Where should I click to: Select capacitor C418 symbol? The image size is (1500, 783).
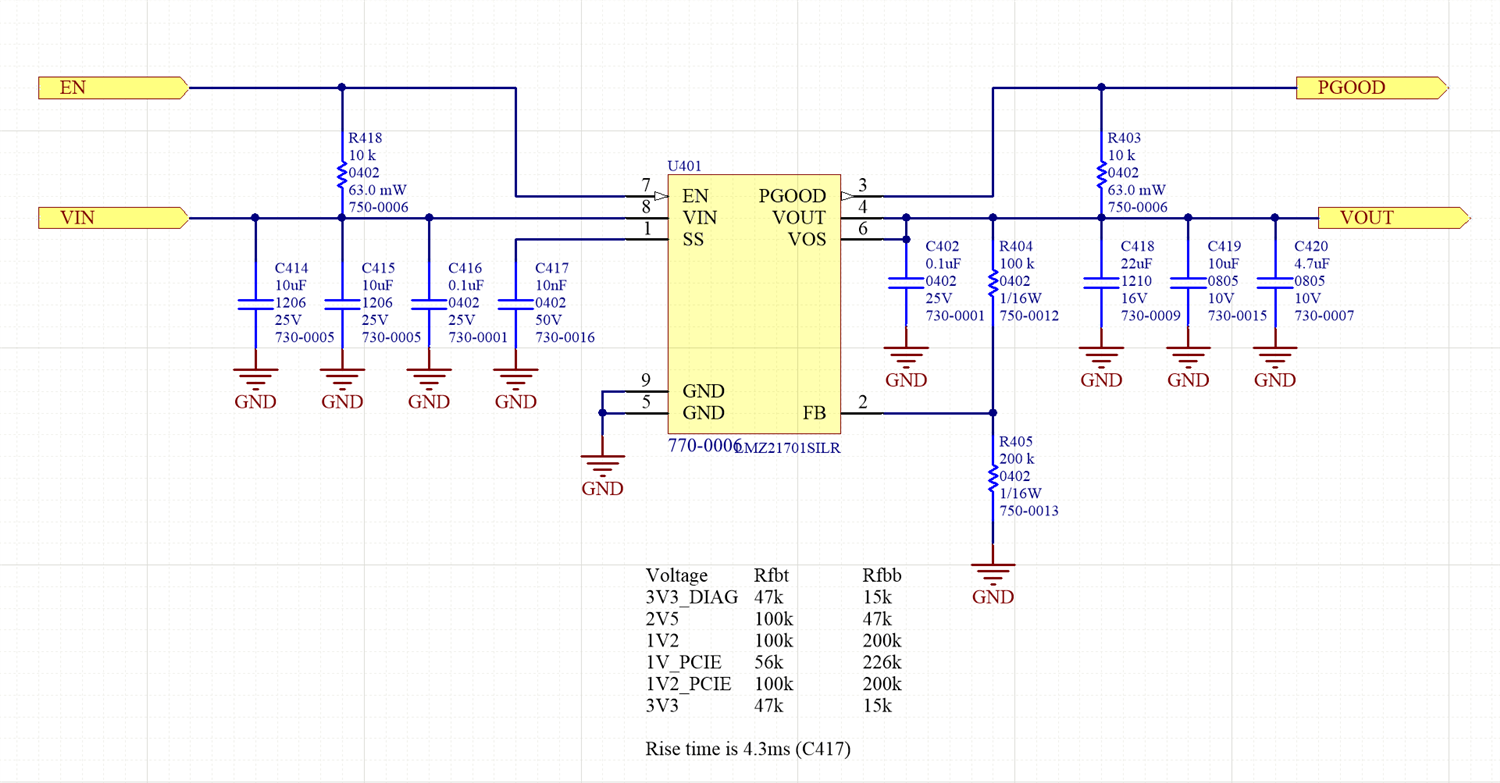tap(1101, 283)
